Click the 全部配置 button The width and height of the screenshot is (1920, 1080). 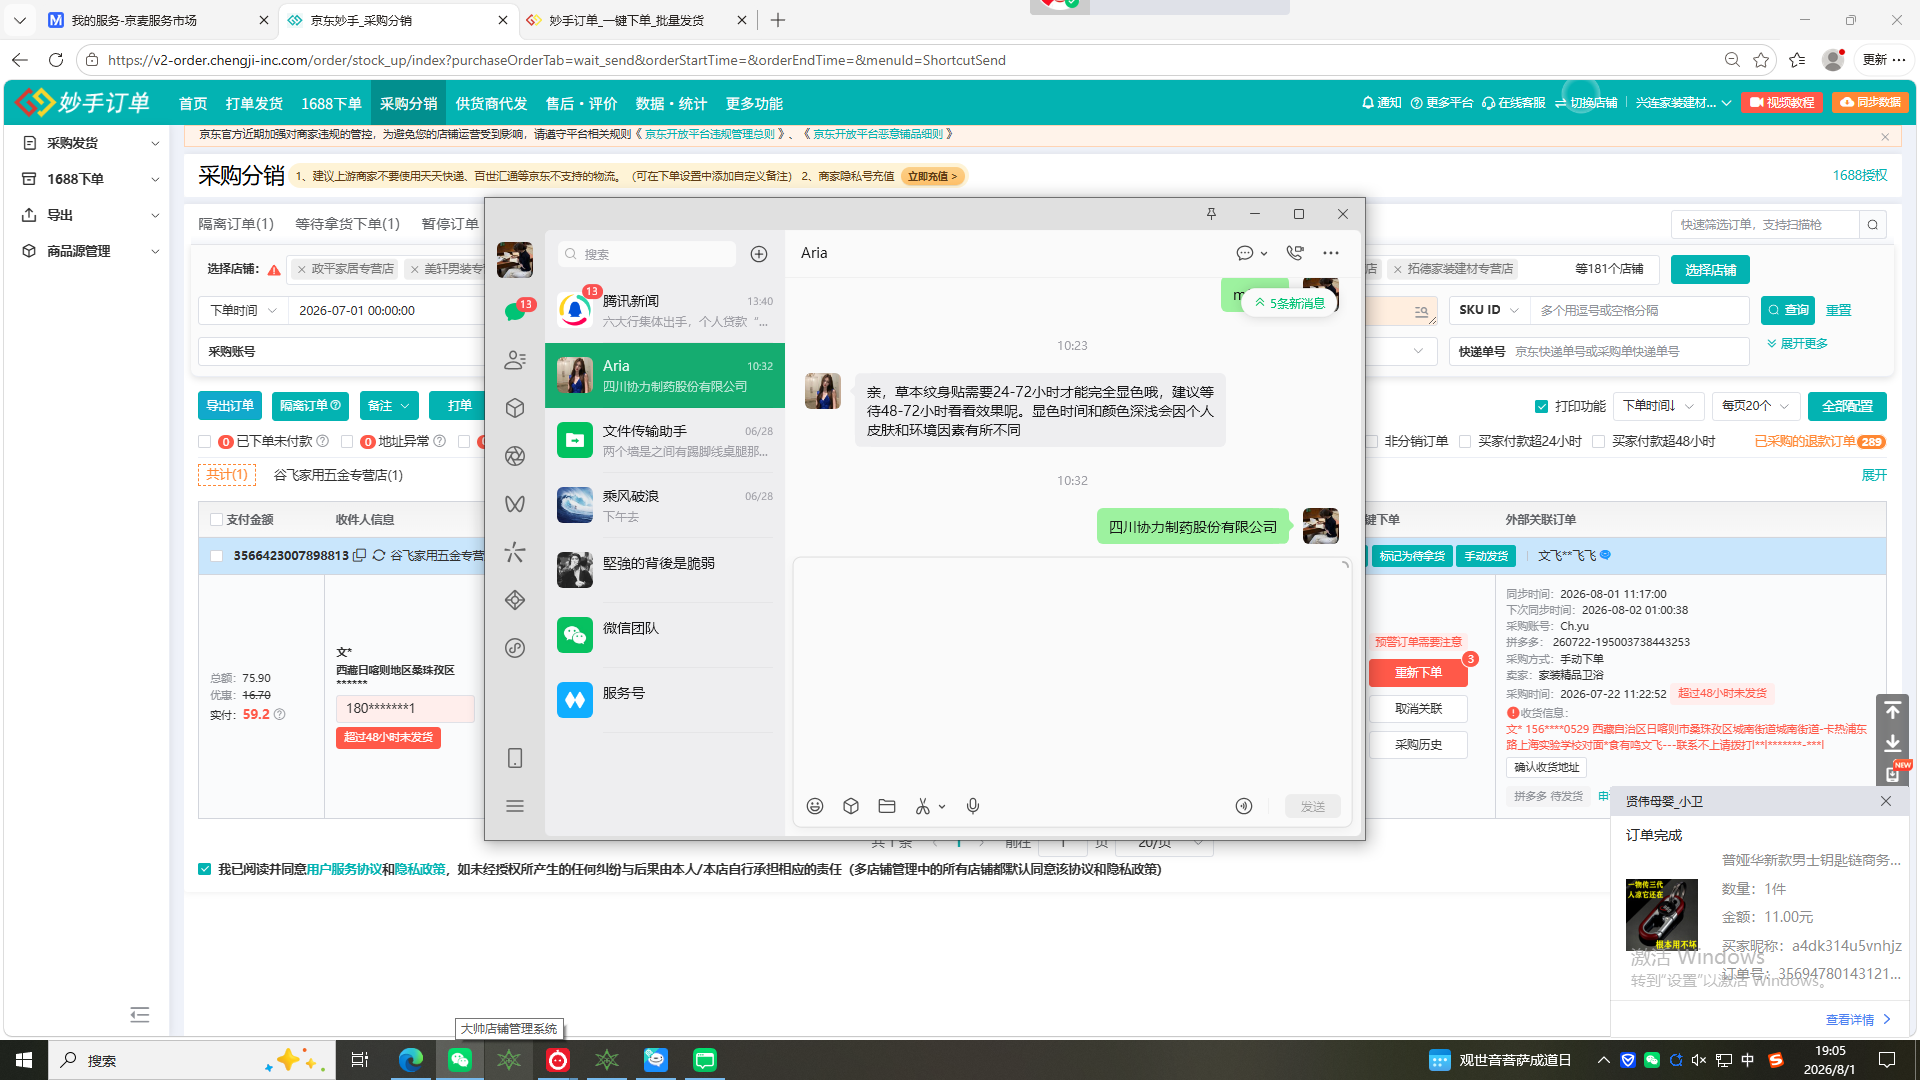click(1847, 406)
